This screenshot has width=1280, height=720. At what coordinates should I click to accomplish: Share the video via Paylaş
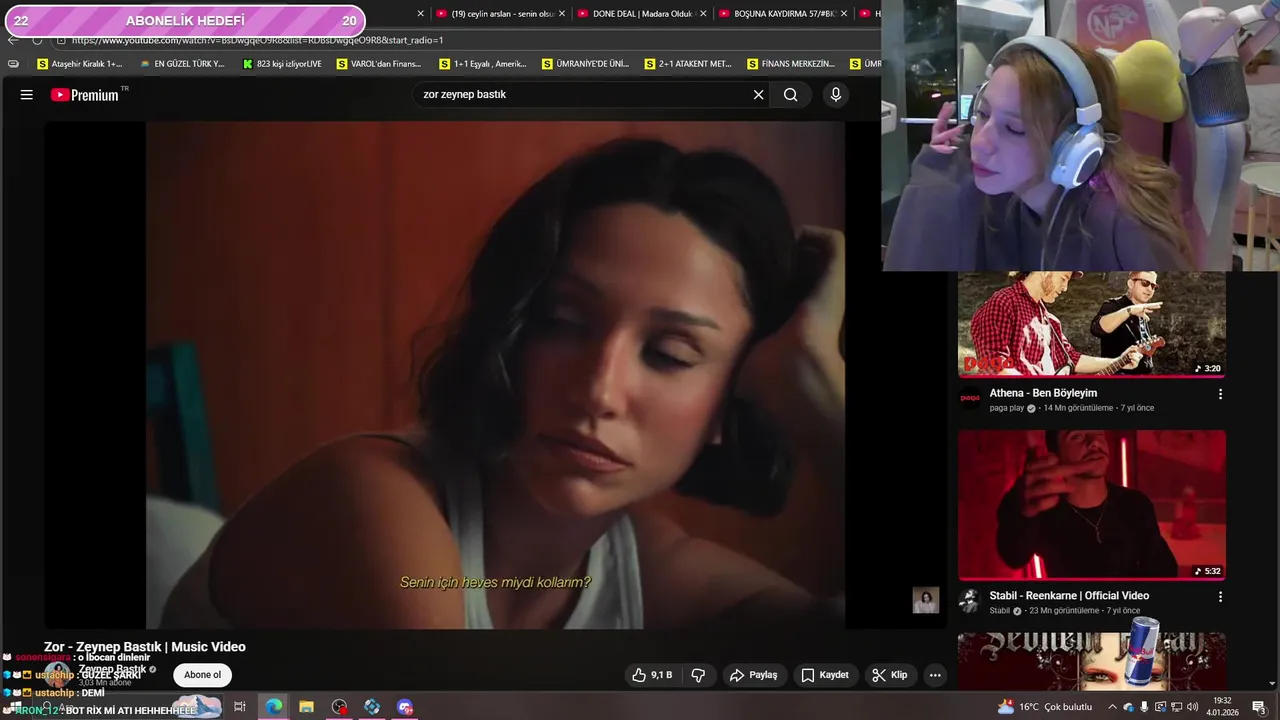click(x=753, y=675)
